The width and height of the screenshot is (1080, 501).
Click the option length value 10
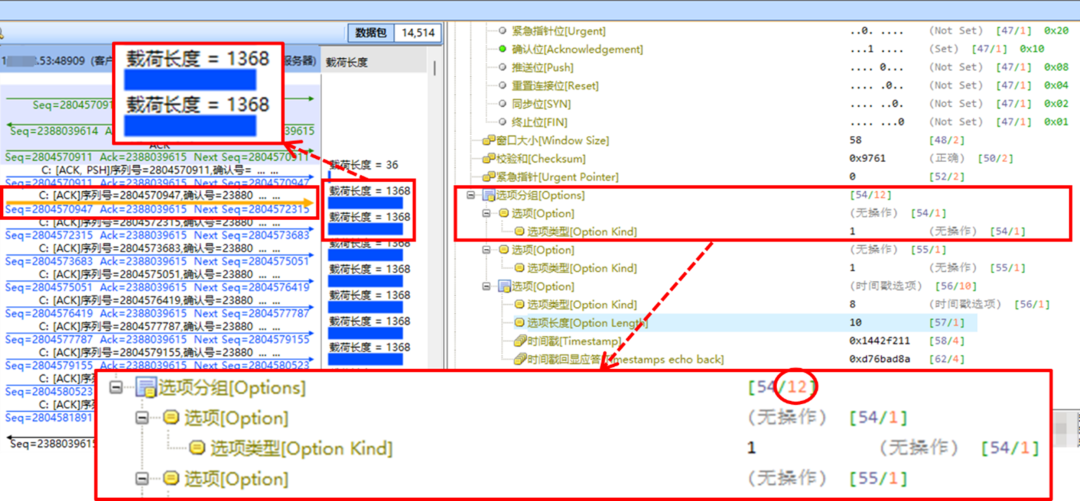855,323
